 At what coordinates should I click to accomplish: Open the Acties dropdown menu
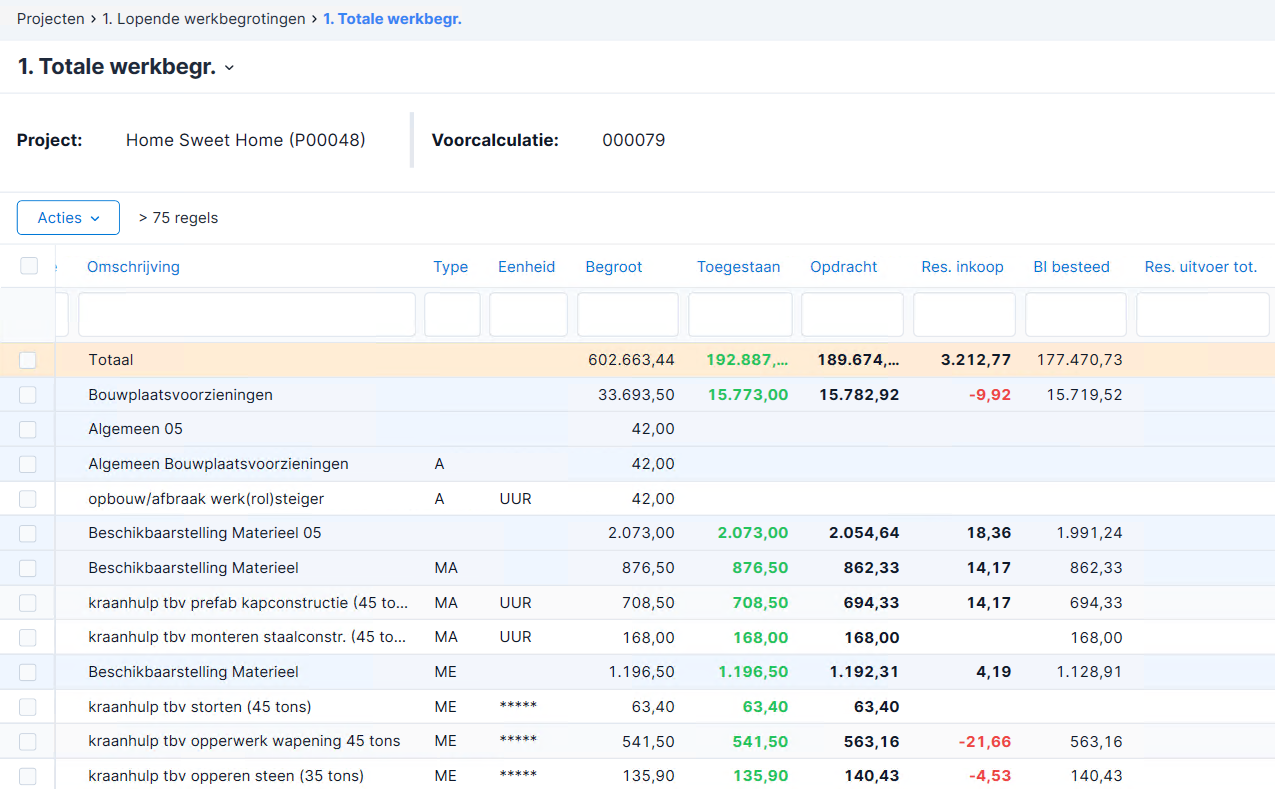coord(68,218)
